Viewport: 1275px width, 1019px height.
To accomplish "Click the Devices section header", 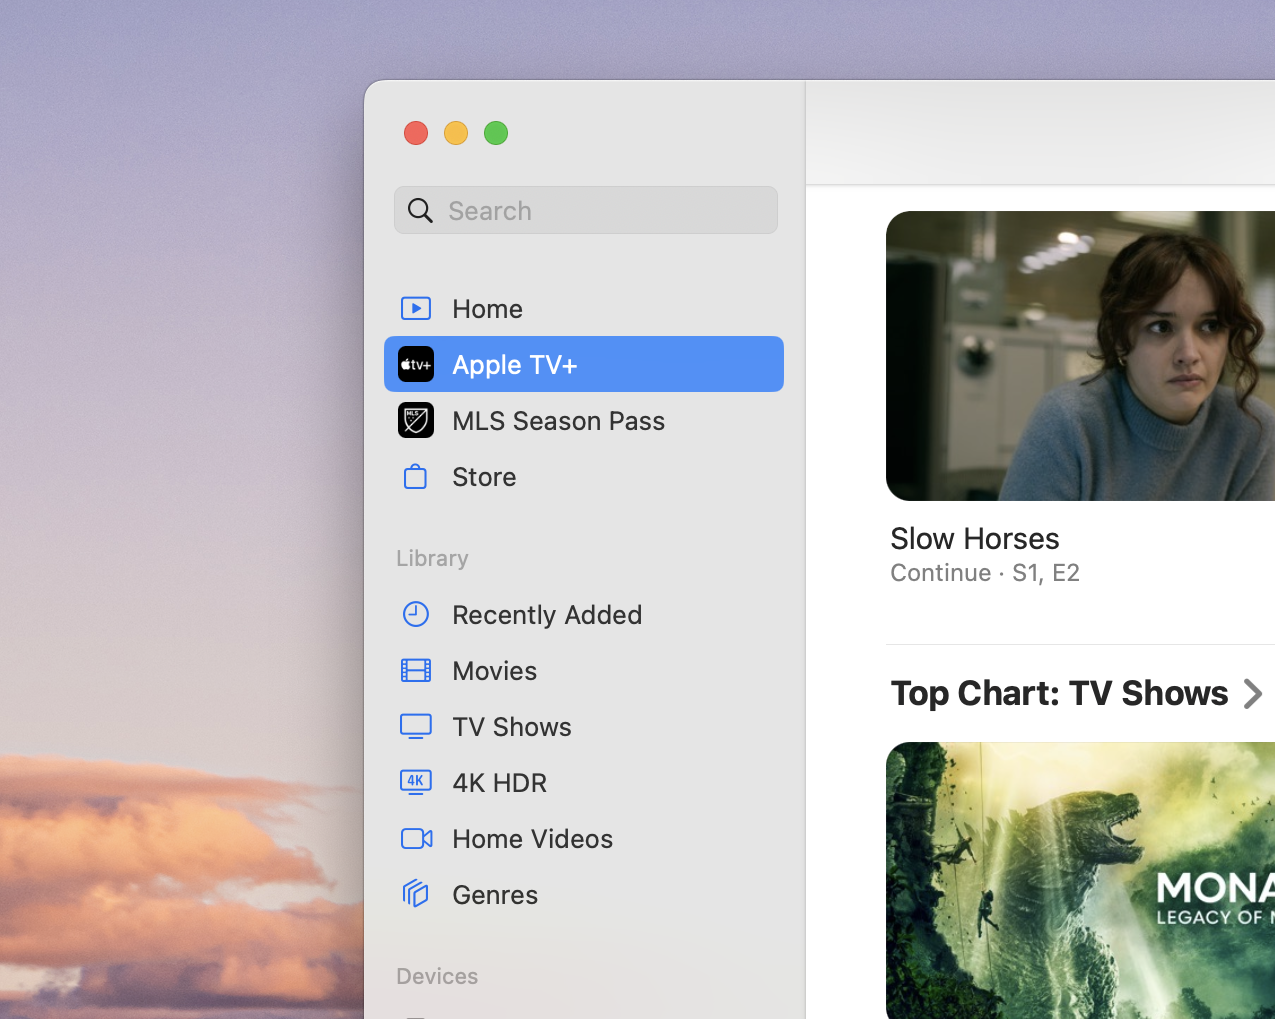I will pyautogui.click(x=437, y=976).
